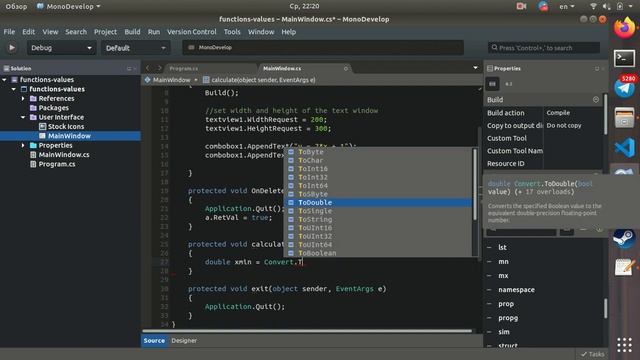Click the search field Press 'Control+,' to search
This screenshot has width=640, height=360.
(544, 48)
